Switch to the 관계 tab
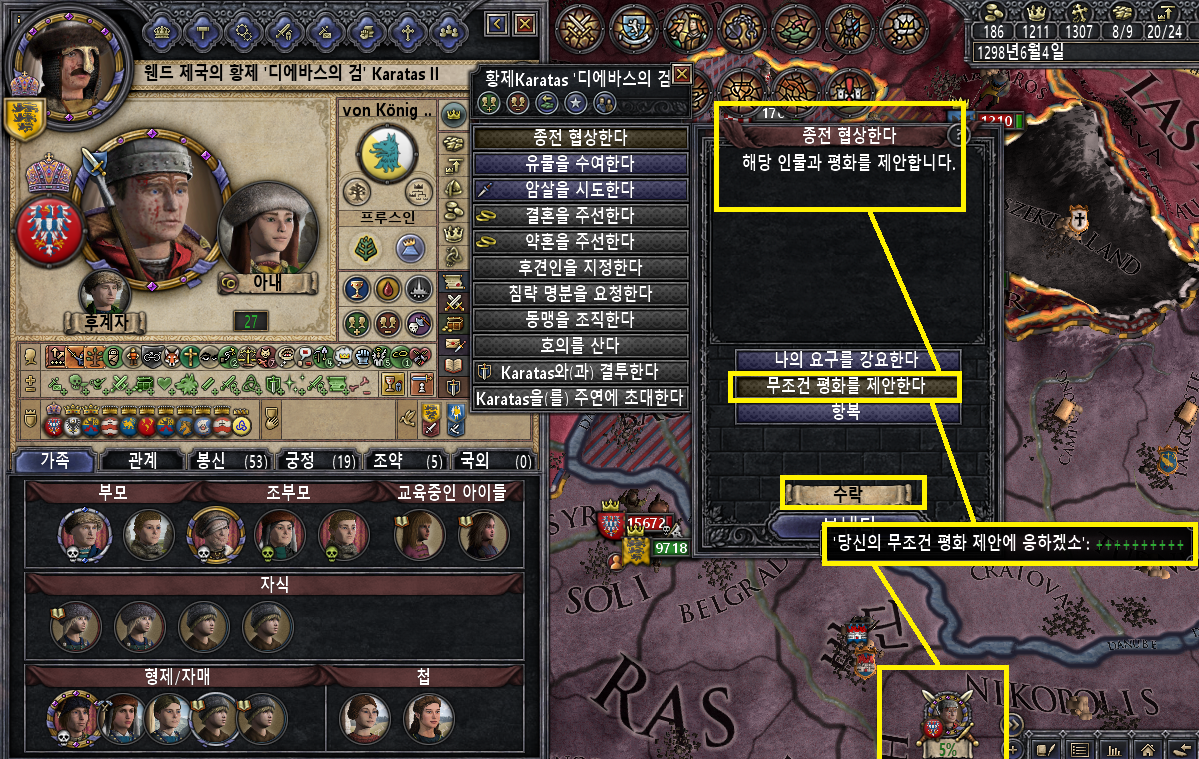 141,461
